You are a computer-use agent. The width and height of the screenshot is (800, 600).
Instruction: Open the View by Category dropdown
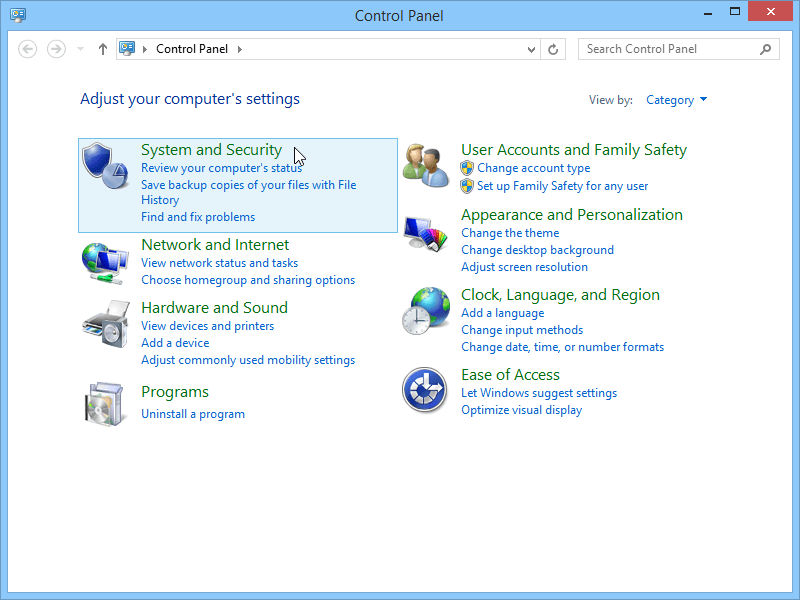[677, 100]
